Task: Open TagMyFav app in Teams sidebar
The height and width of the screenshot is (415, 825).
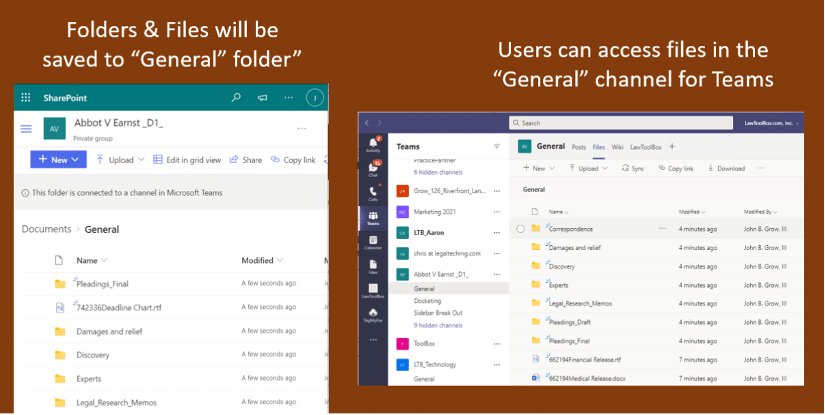Action: pyautogui.click(x=373, y=316)
